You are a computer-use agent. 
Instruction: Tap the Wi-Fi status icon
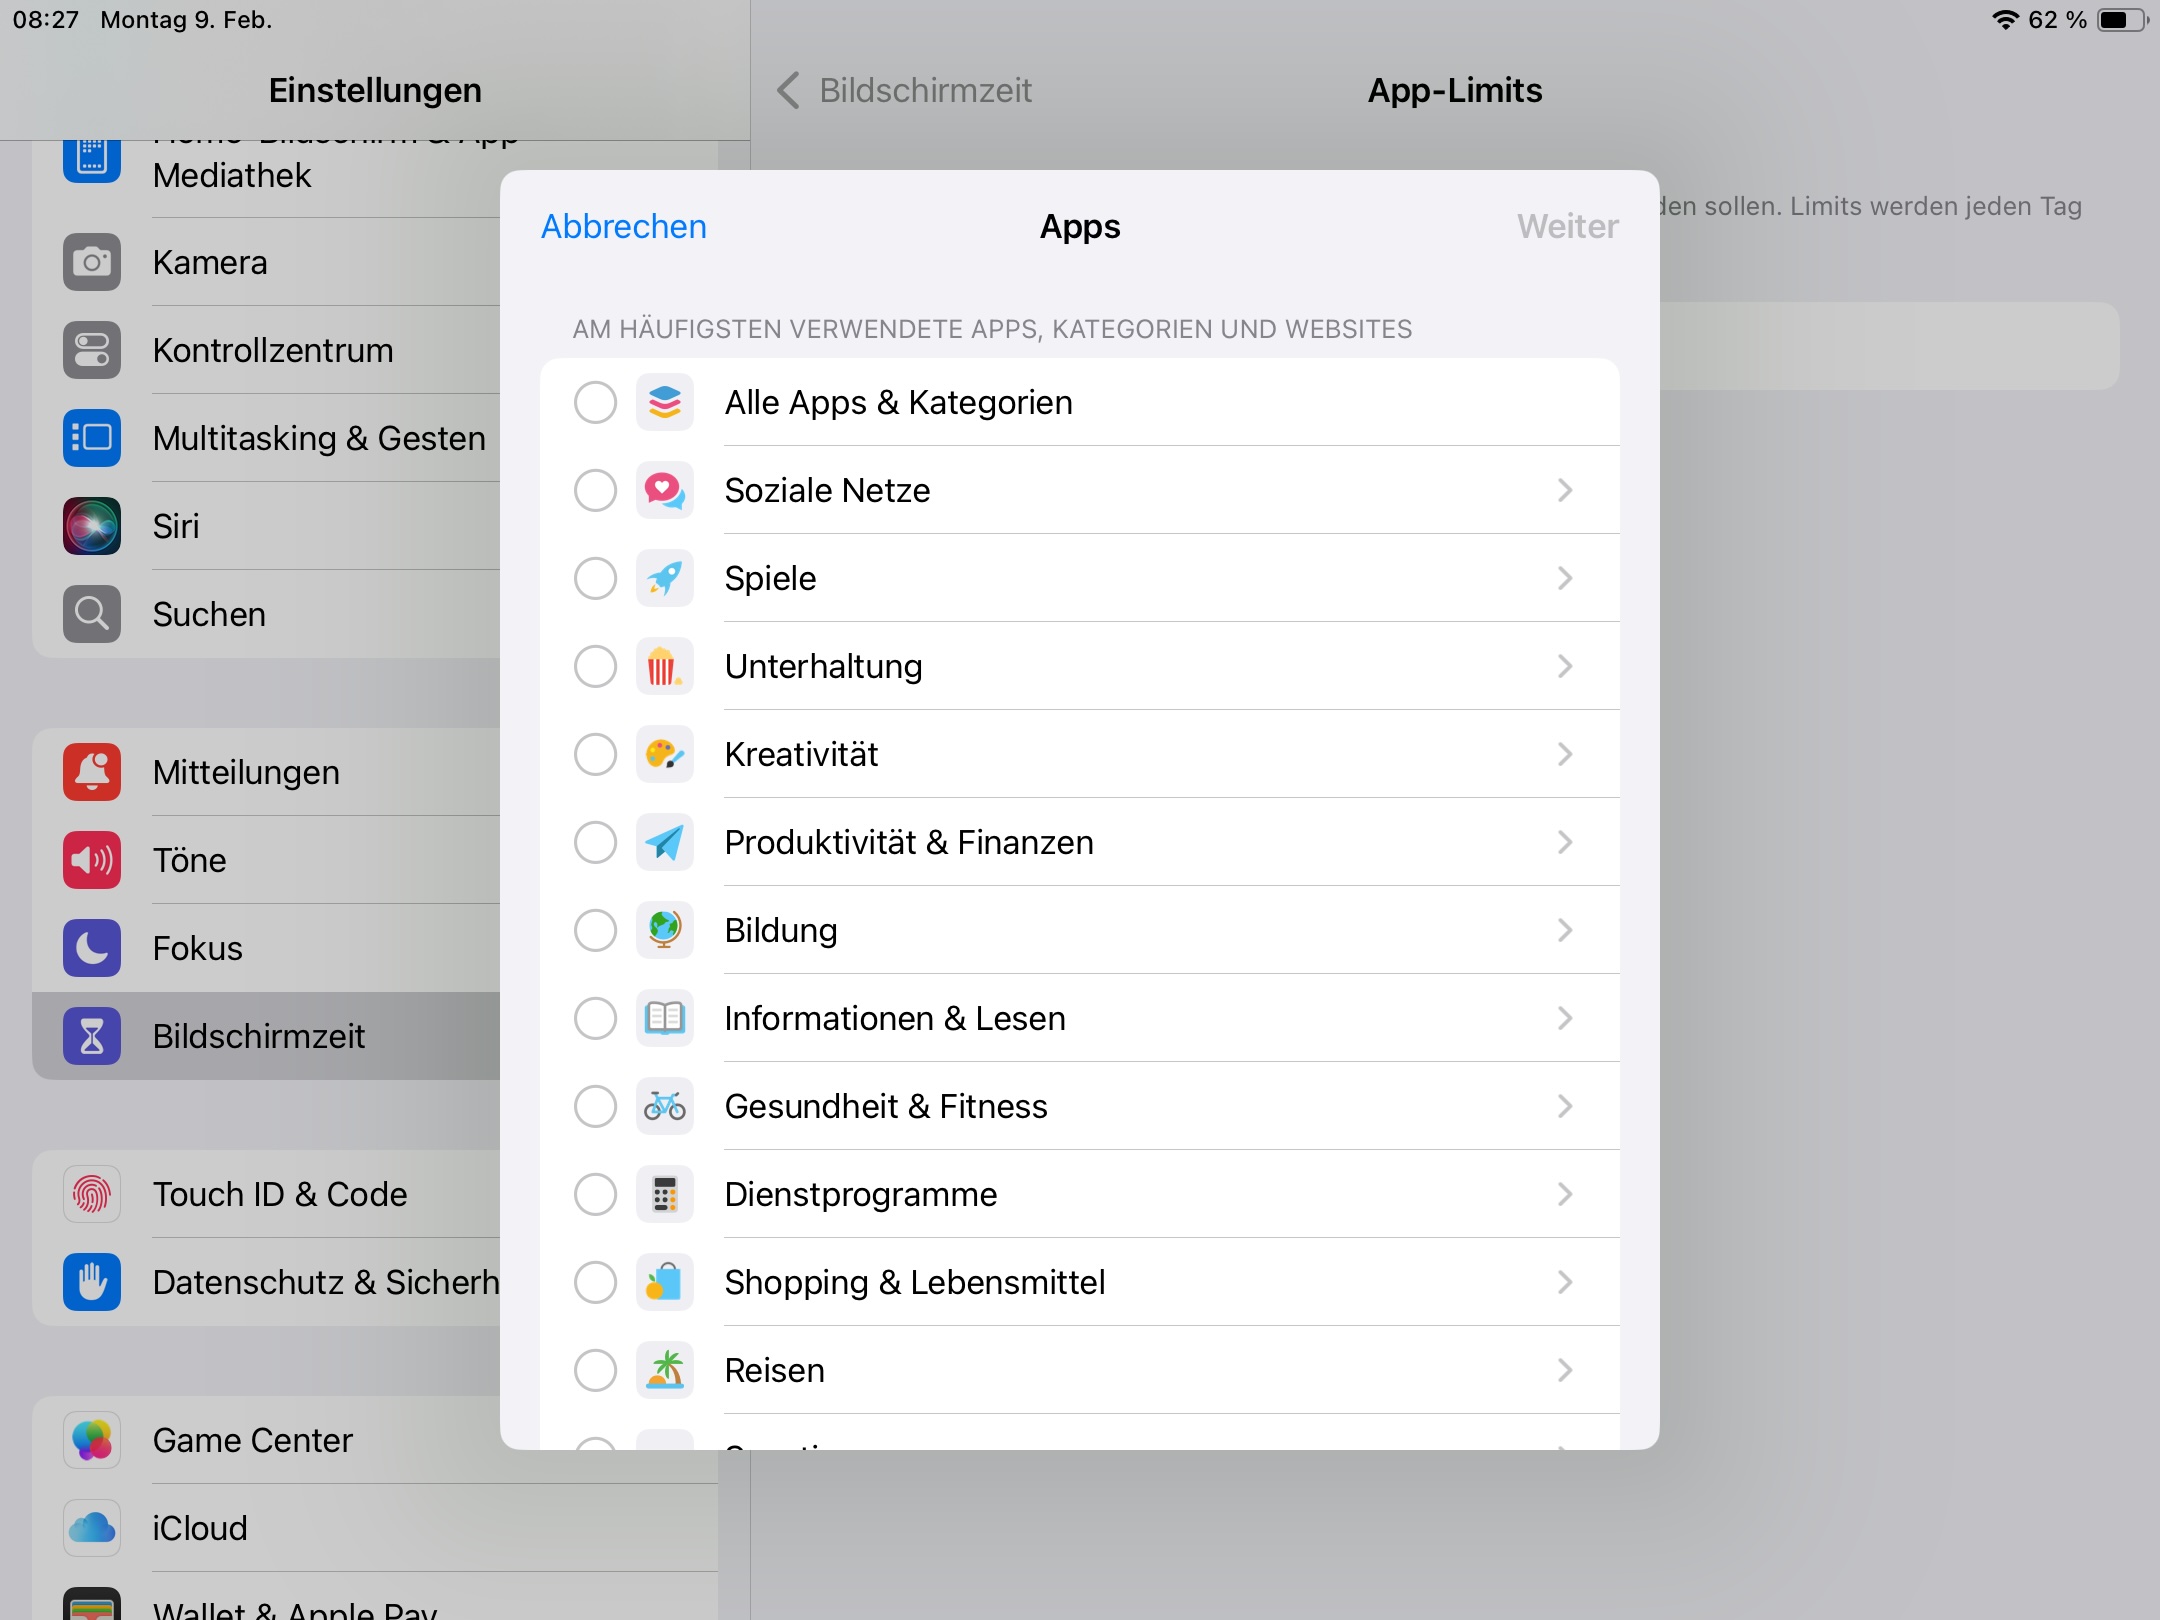[2005, 20]
